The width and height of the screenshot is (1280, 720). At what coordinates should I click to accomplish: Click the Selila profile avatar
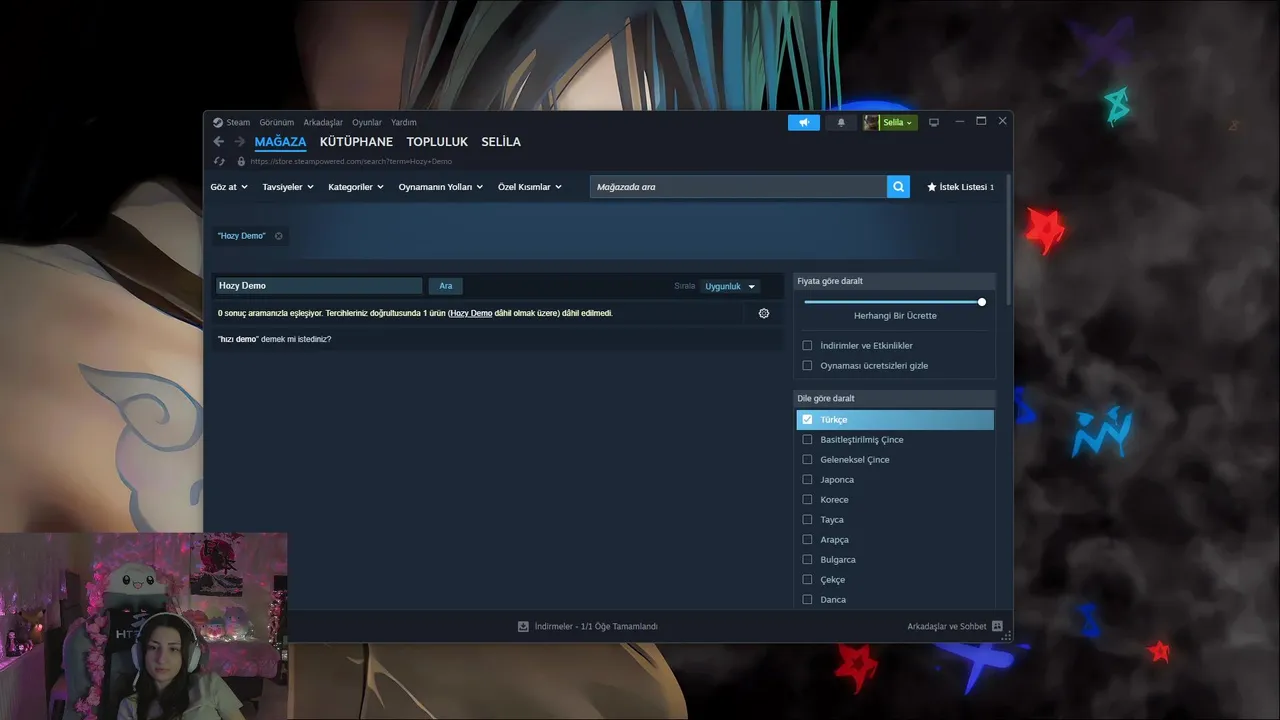click(871, 122)
